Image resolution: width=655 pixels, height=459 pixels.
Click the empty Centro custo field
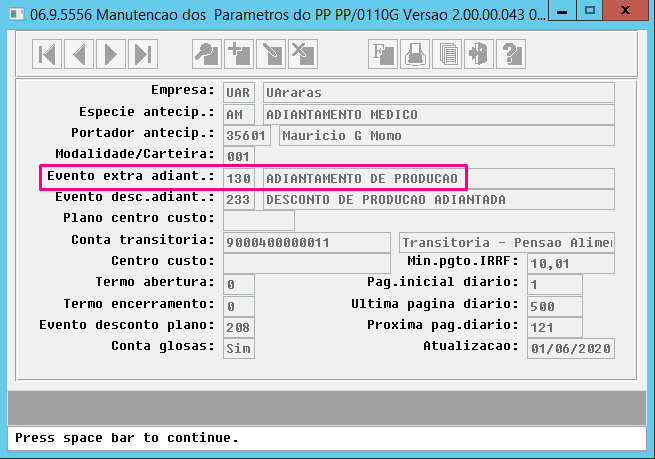point(307,264)
